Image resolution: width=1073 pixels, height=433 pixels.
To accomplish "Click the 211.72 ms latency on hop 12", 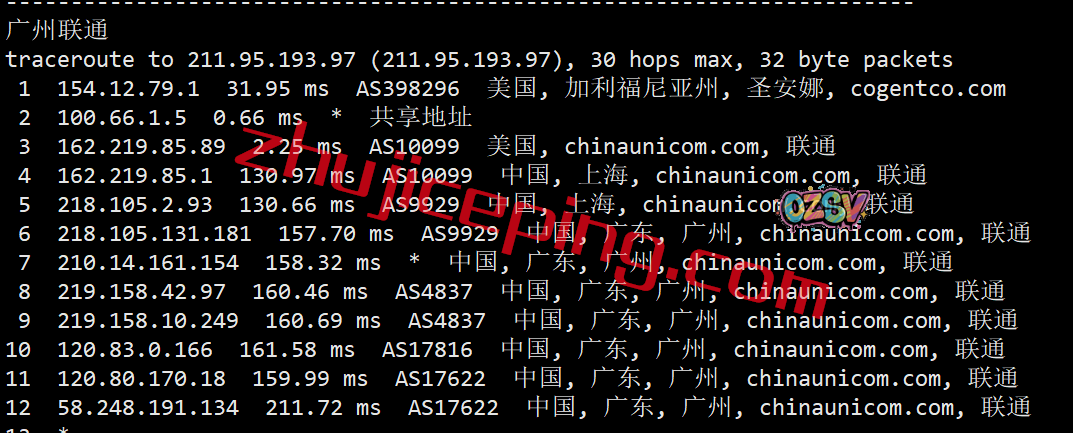I will click(323, 408).
